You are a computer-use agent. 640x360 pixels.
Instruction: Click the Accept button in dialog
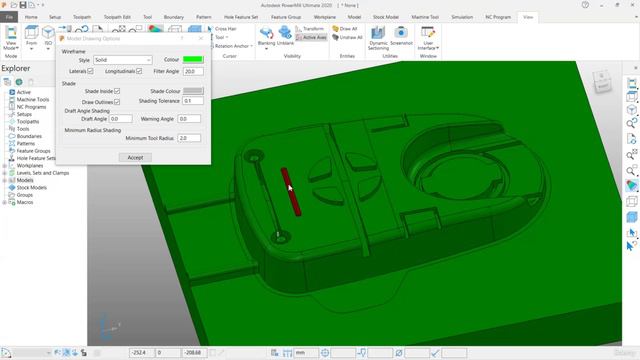click(x=135, y=157)
